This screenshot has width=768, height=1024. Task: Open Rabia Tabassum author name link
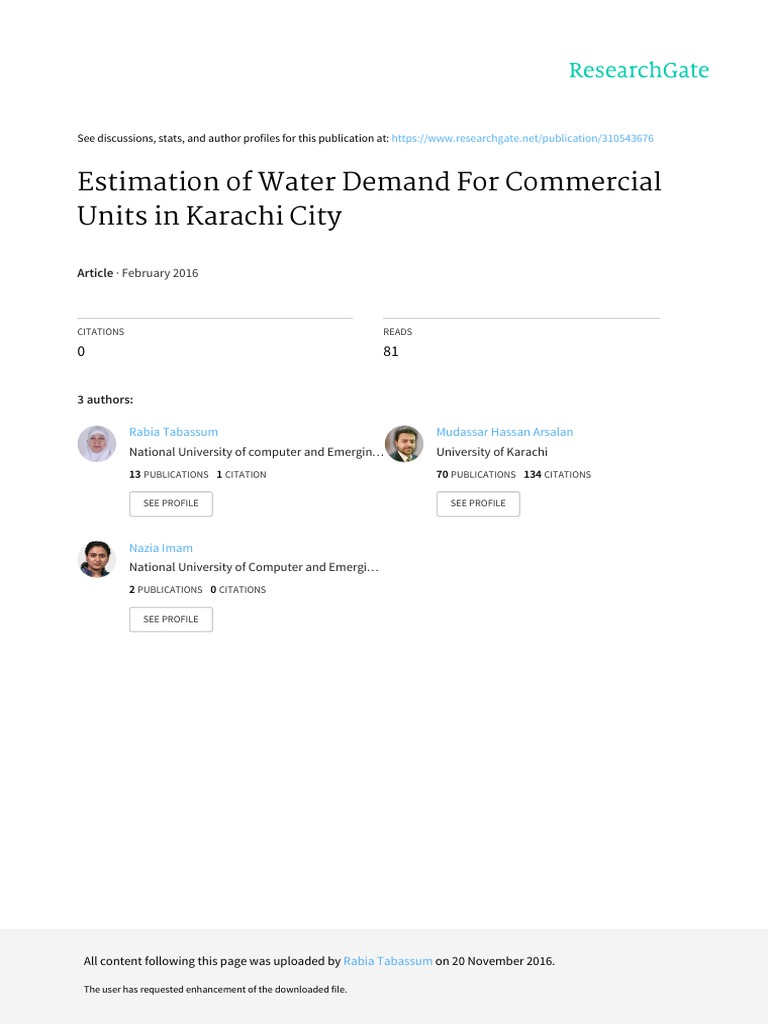(x=173, y=432)
